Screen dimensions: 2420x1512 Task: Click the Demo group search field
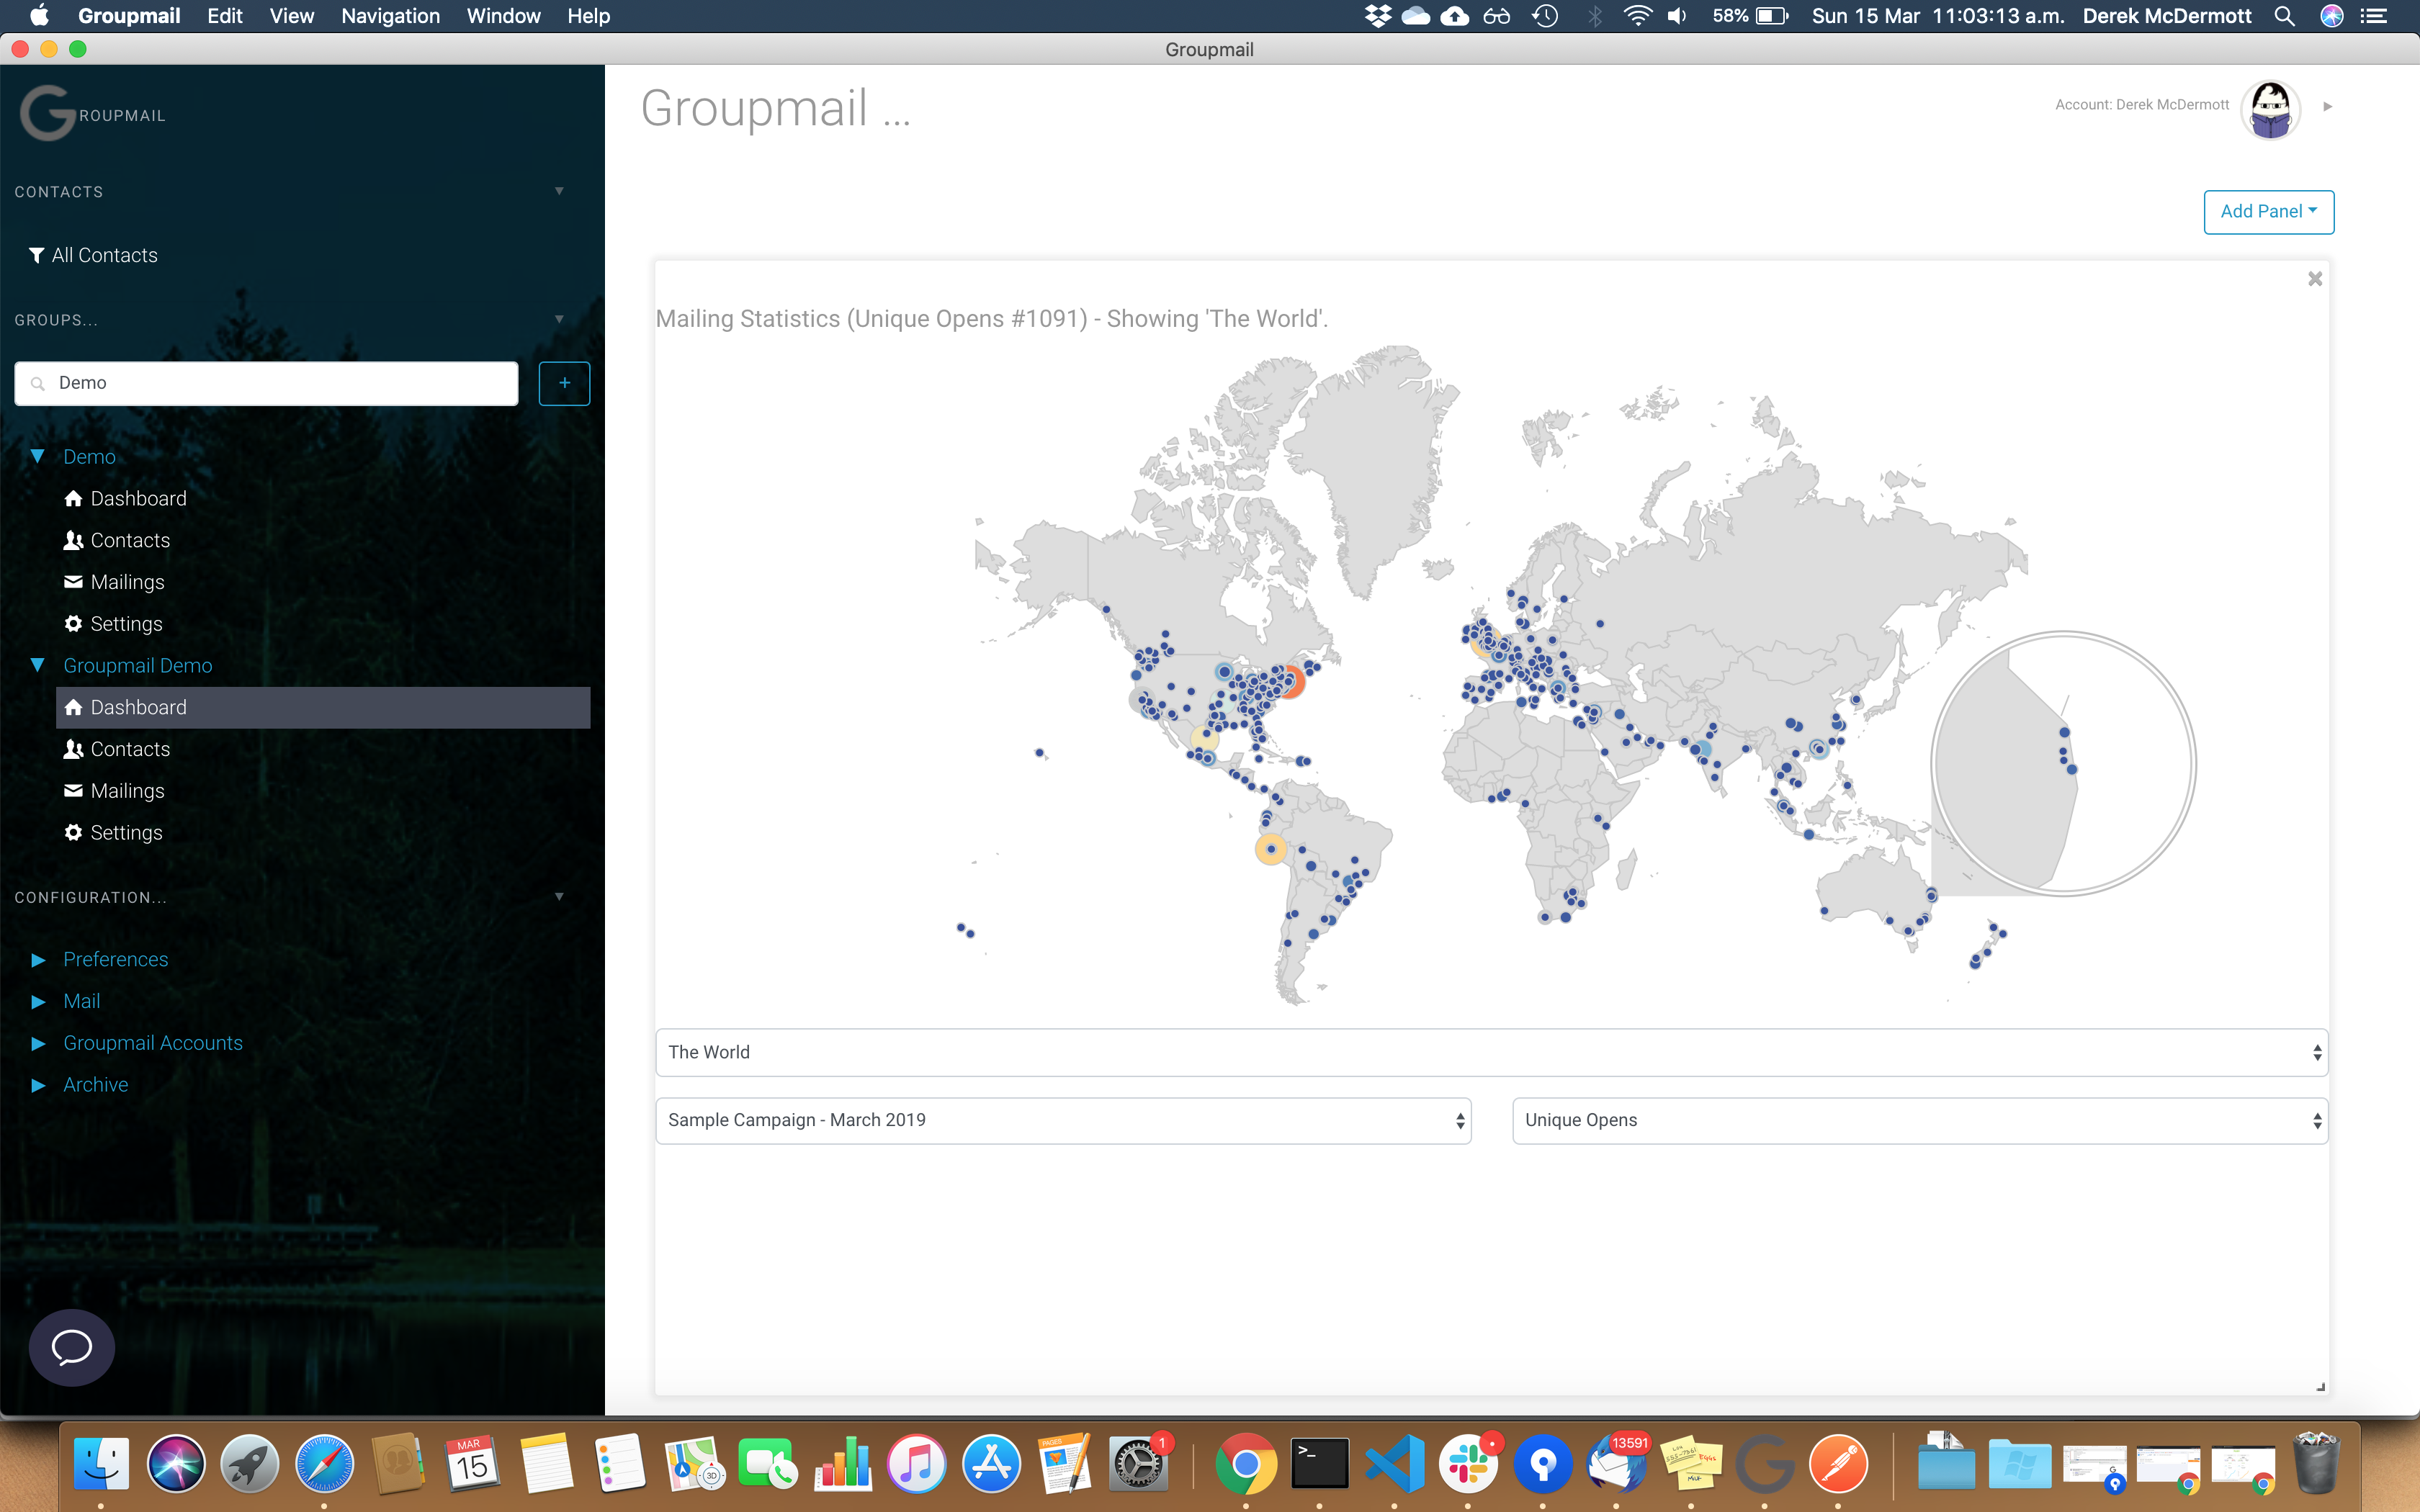266,383
